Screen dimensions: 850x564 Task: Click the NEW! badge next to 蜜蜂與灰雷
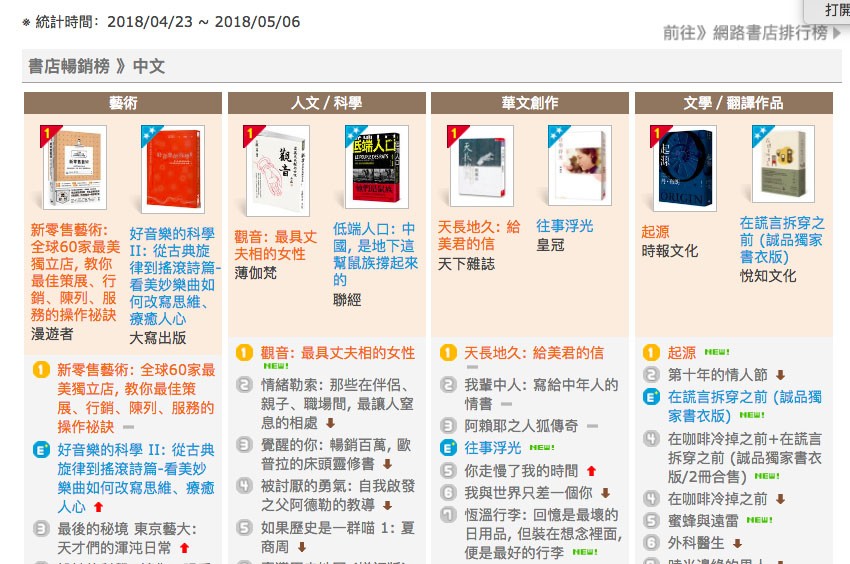(759, 520)
